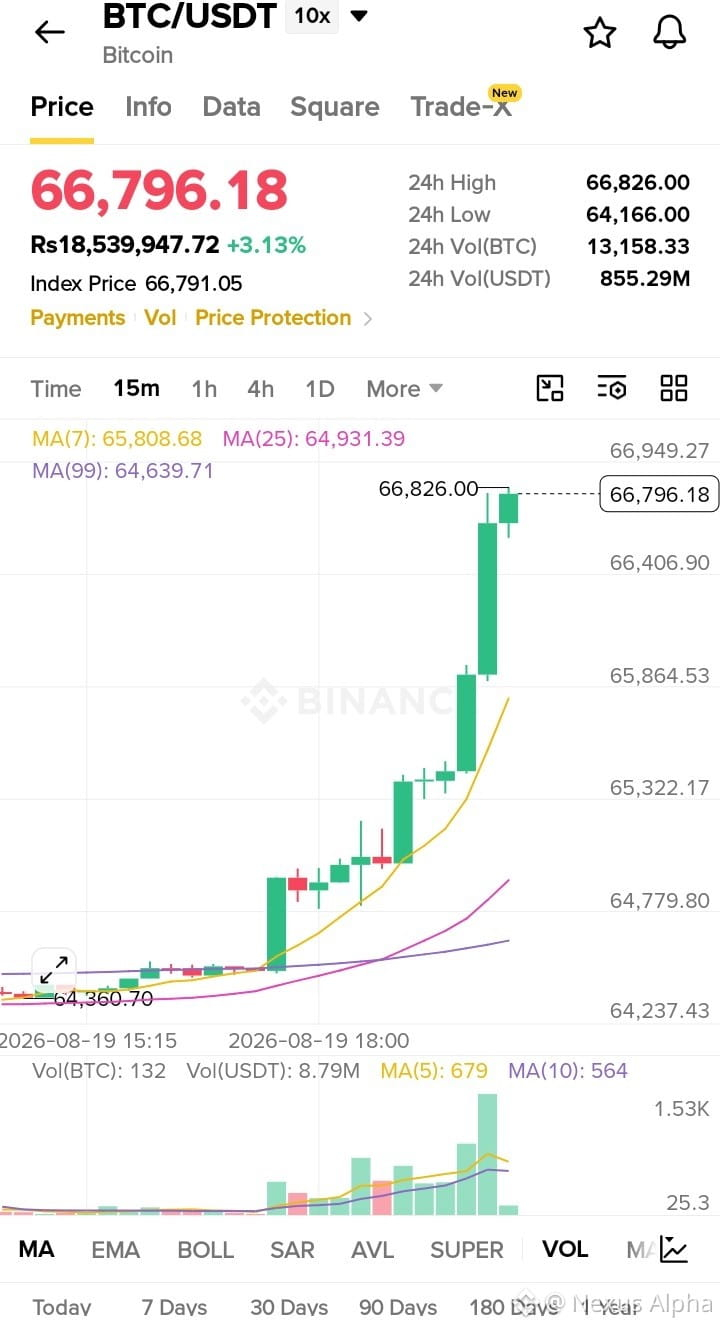Select the 30 Days performance range
The width and height of the screenshot is (720, 1328).
[289, 1307]
